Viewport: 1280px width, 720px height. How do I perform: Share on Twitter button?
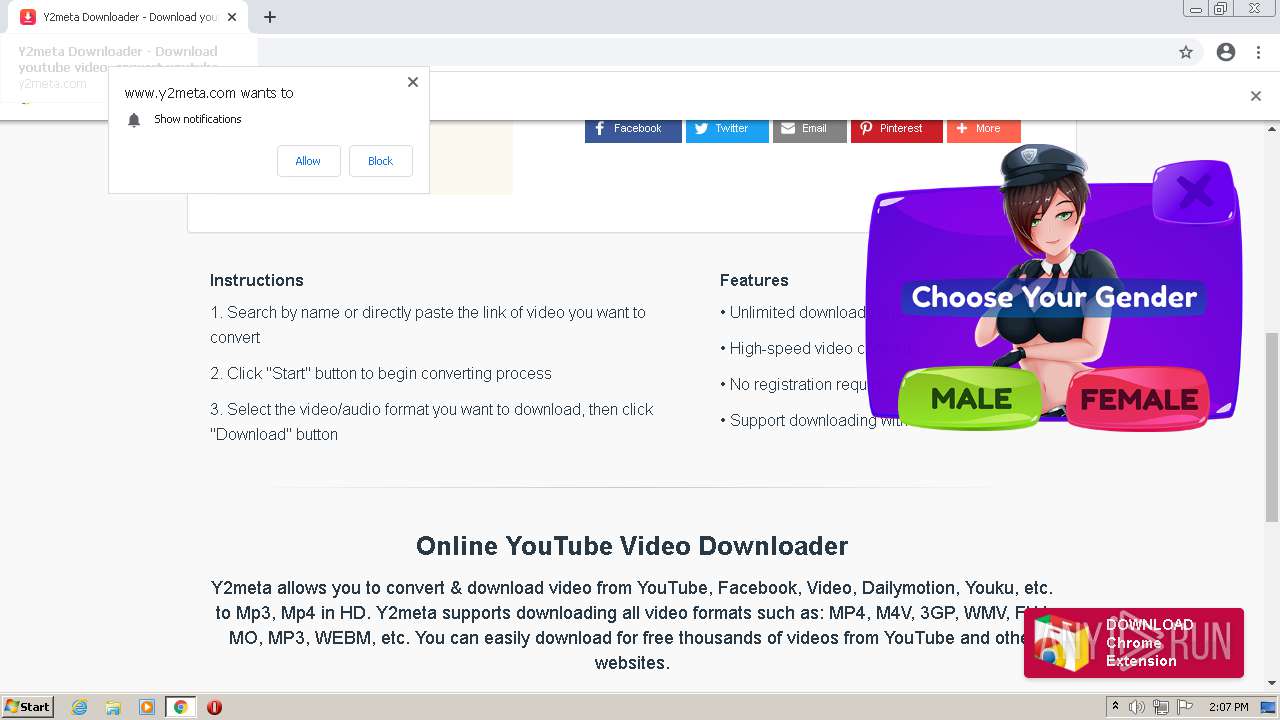[x=727, y=129]
